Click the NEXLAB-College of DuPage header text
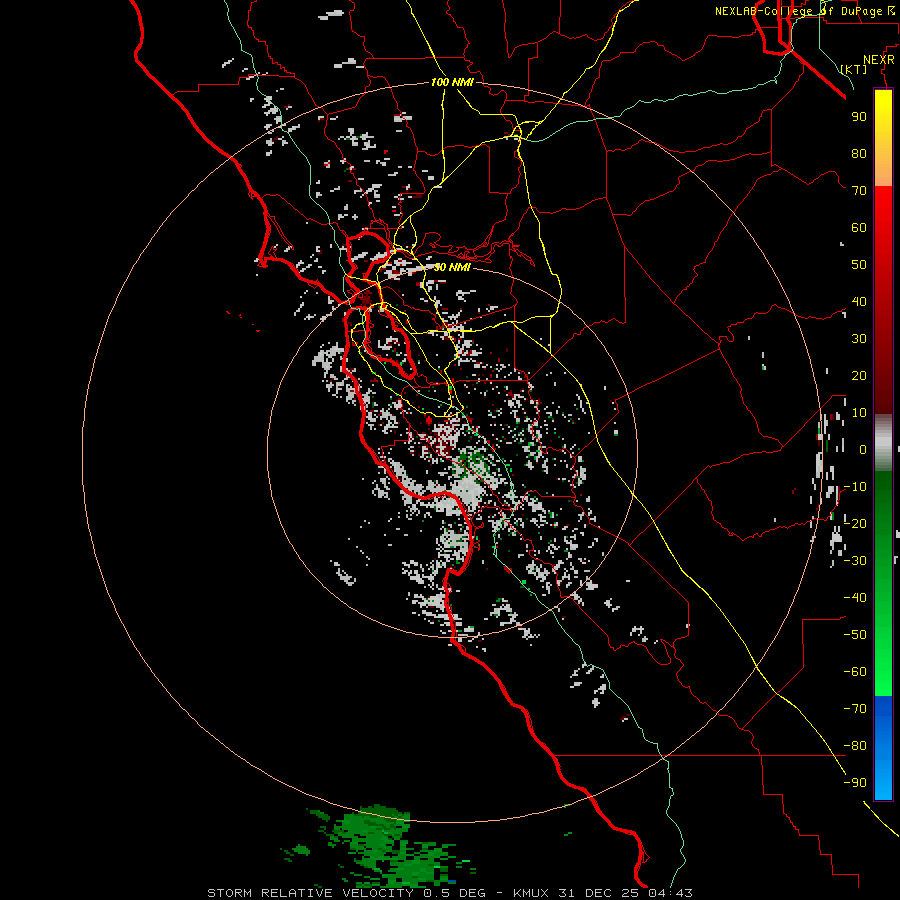900x900 pixels. coord(805,11)
